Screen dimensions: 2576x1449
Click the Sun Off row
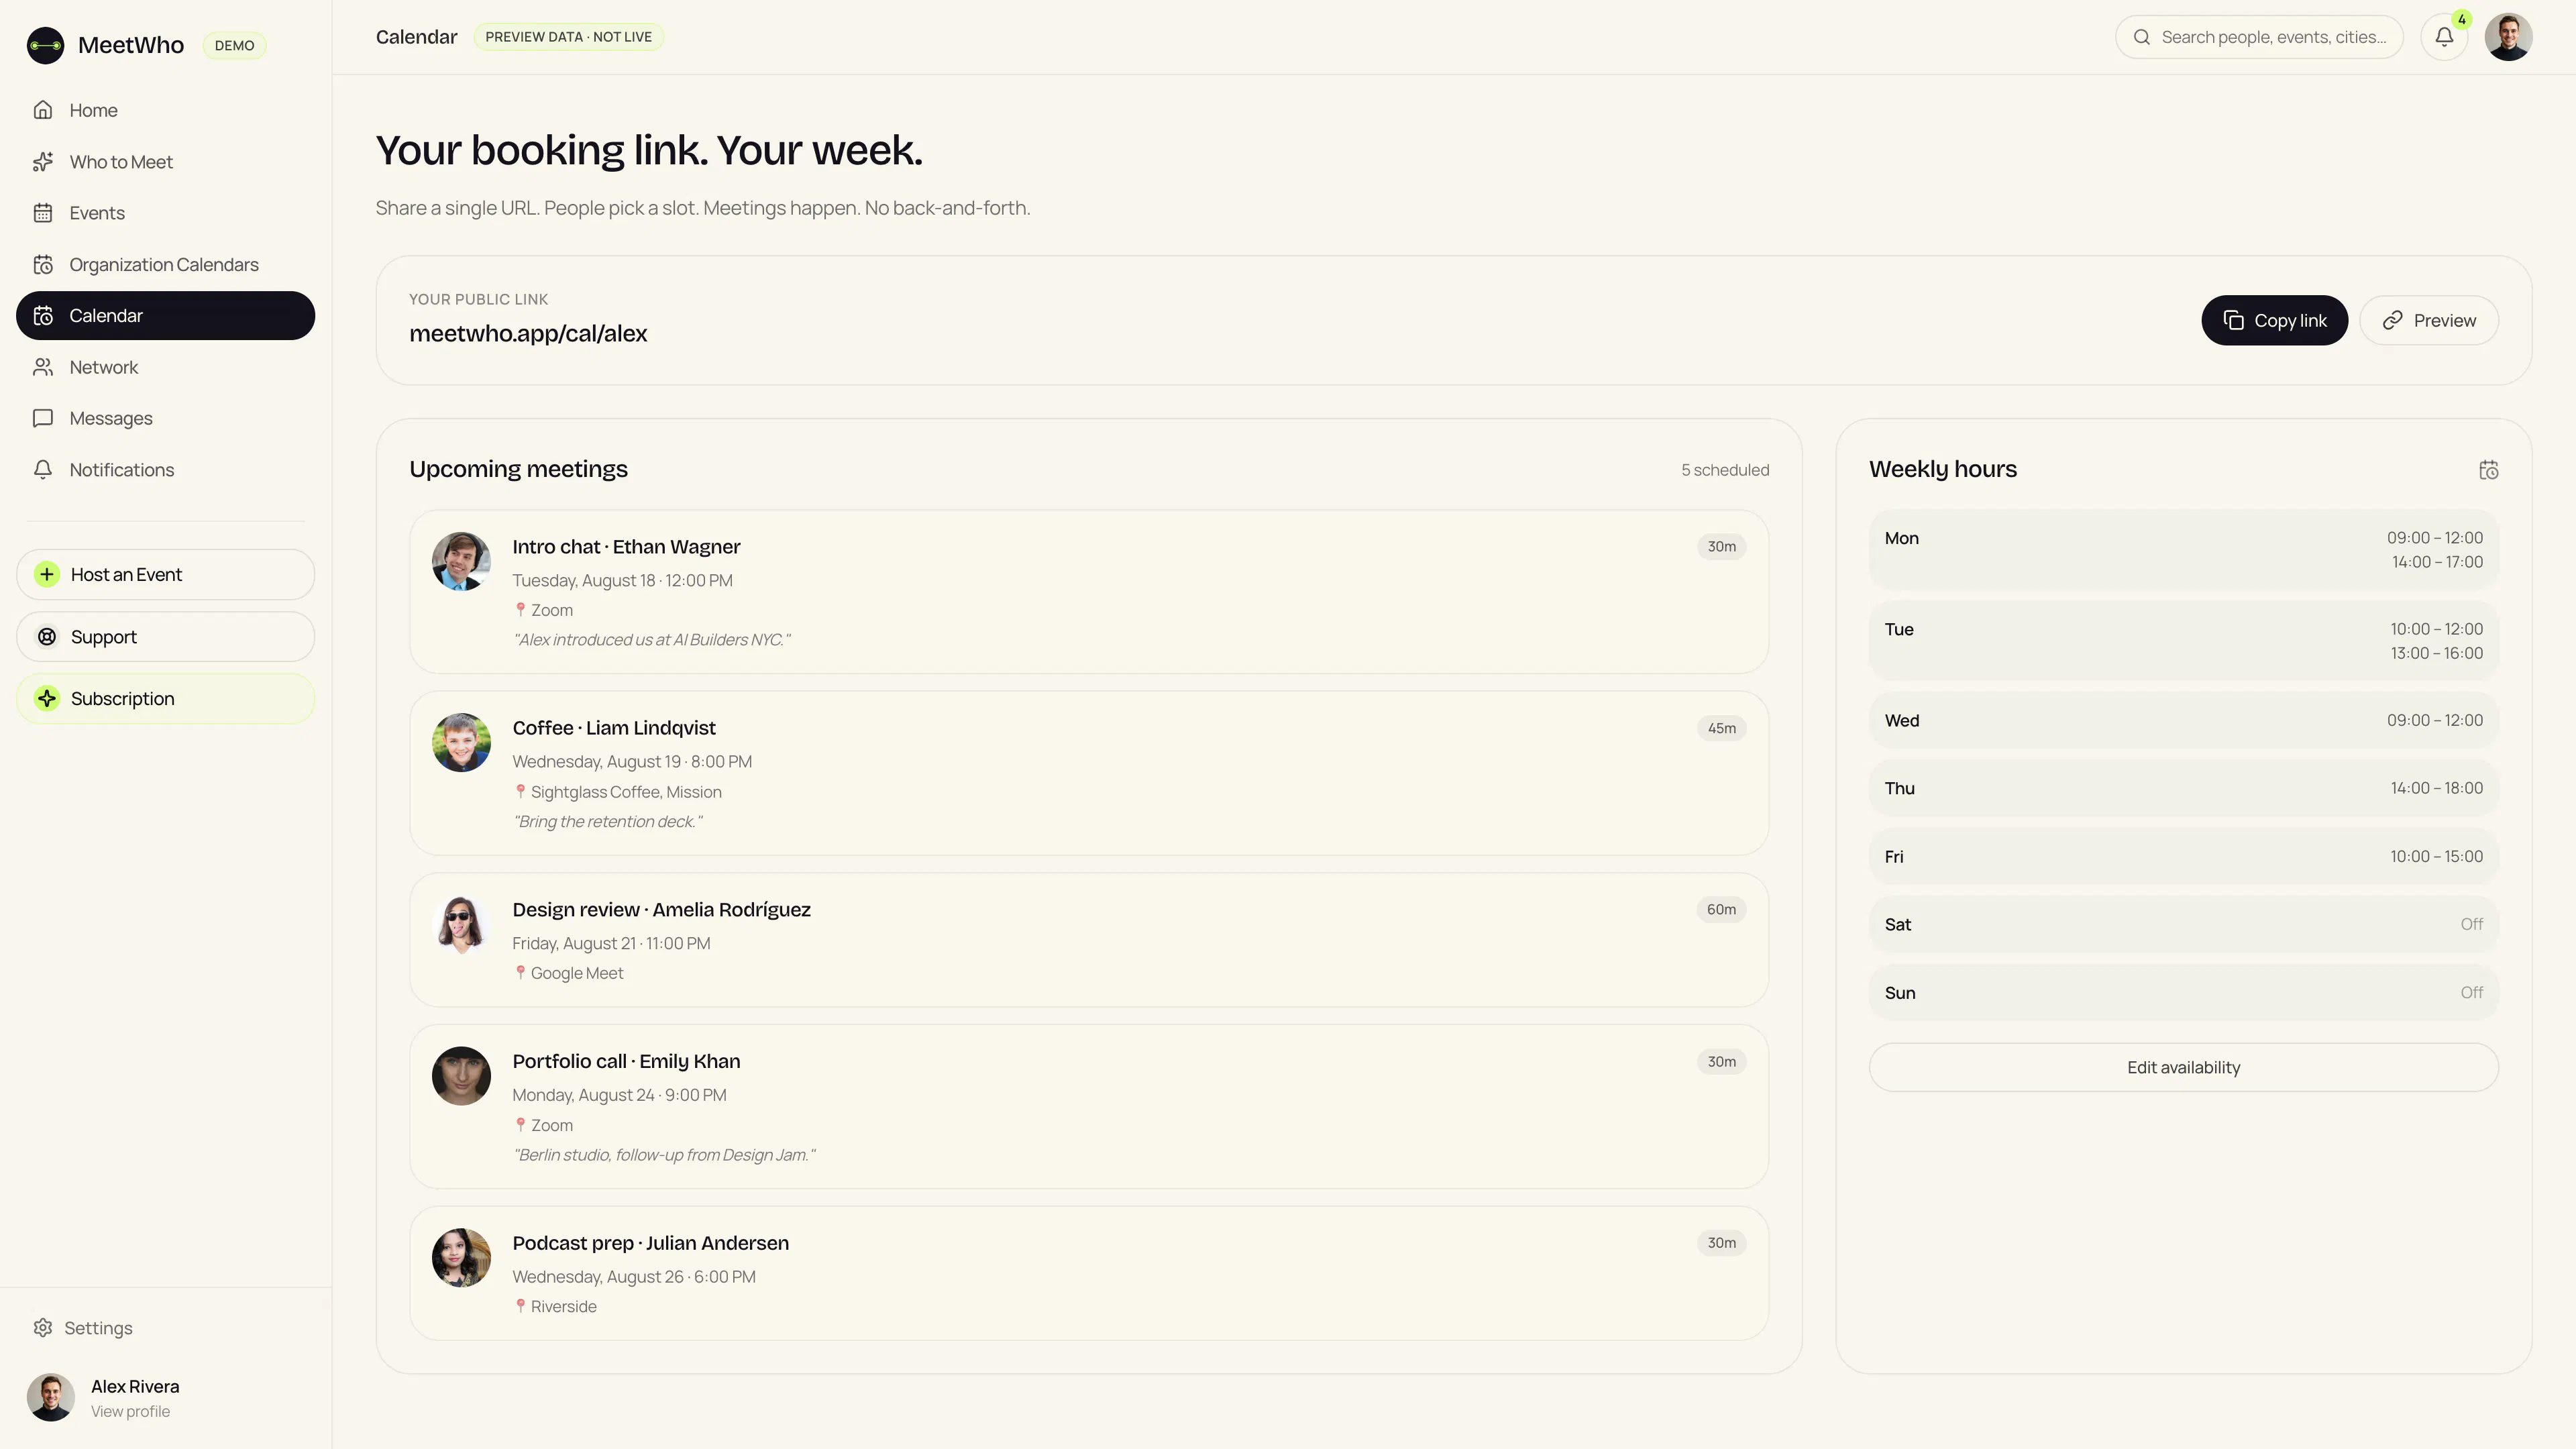(2183, 993)
